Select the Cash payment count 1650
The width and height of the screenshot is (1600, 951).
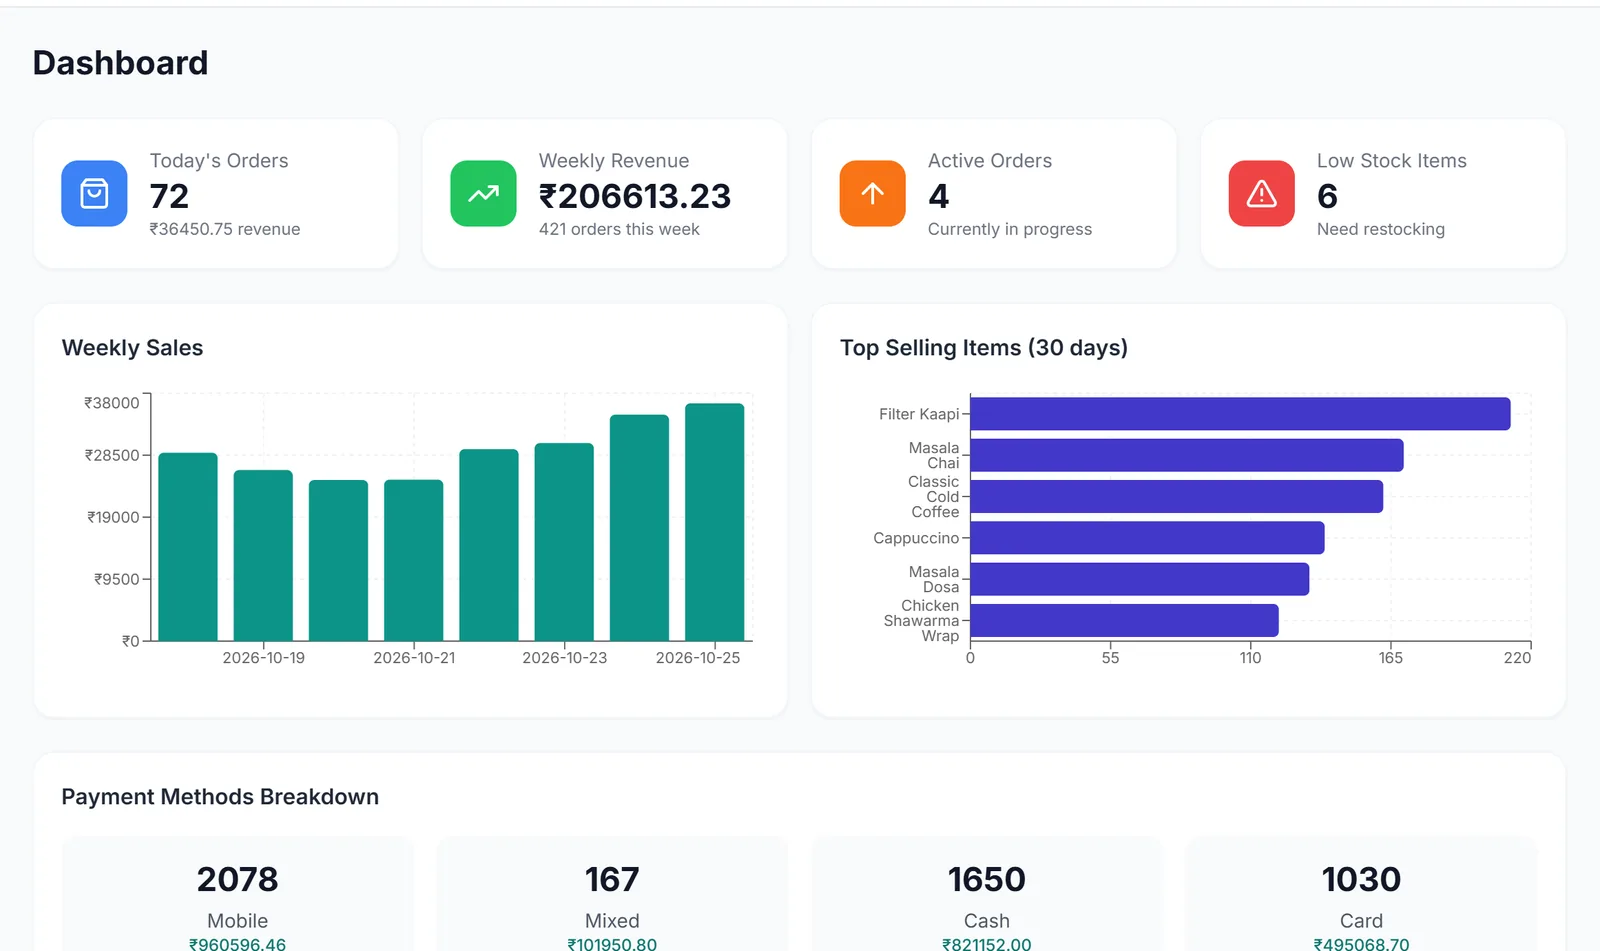coord(987,879)
